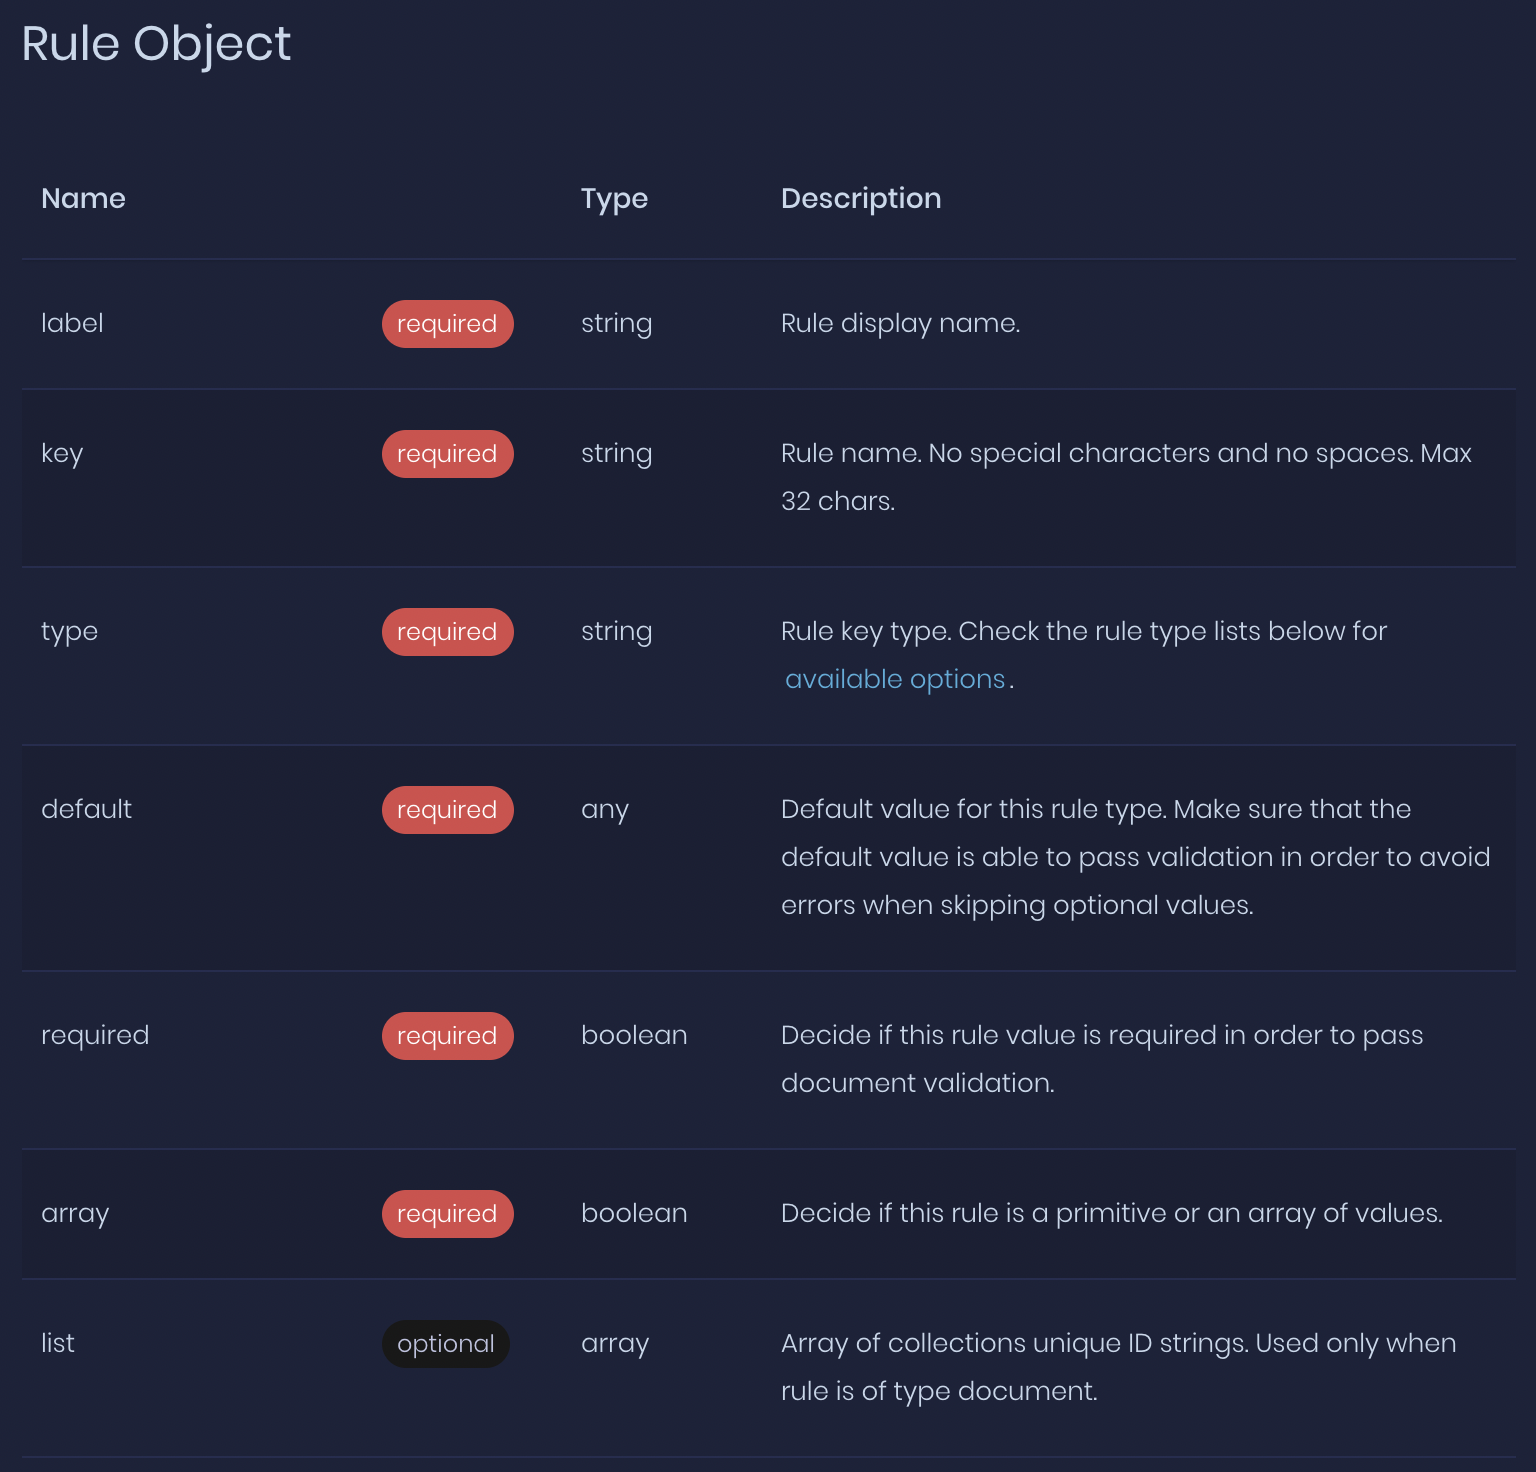
Task: Select the label row name
Action: tap(72, 323)
